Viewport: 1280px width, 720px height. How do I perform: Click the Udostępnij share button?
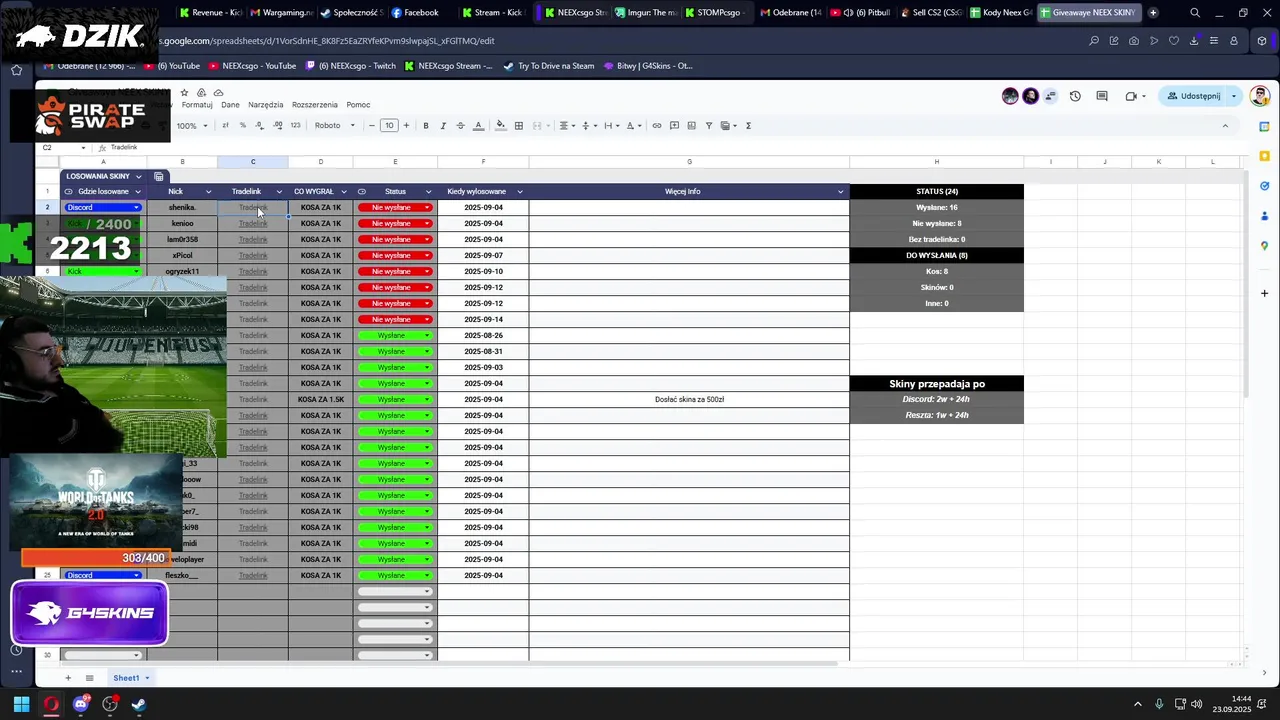(1193, 96)
